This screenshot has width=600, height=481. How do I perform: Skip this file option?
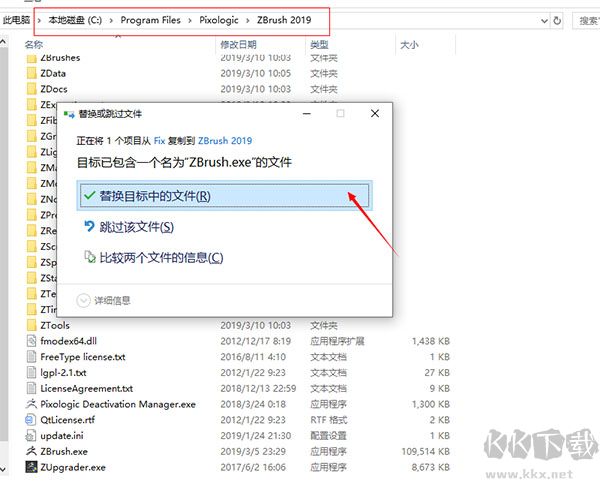[x=129, y=227]
